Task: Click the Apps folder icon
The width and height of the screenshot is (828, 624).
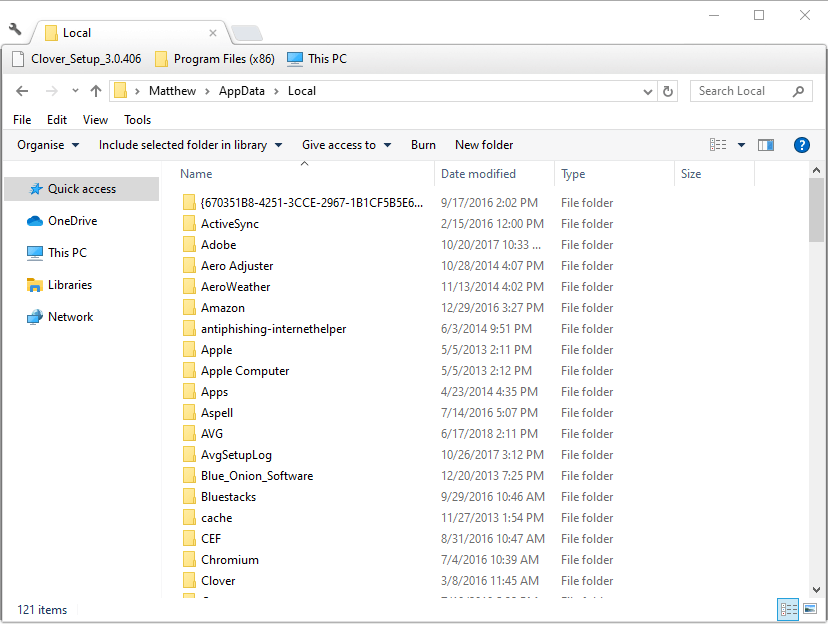Action: pyautogui.click(x=189, y=392)
